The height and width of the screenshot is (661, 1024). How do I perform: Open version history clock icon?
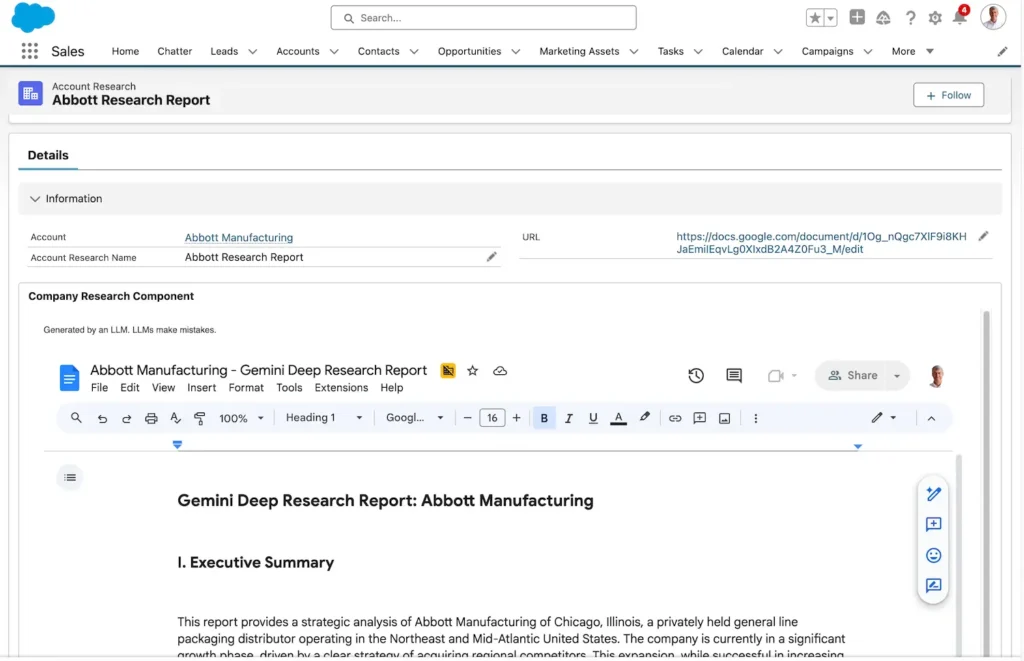[696, 376]
